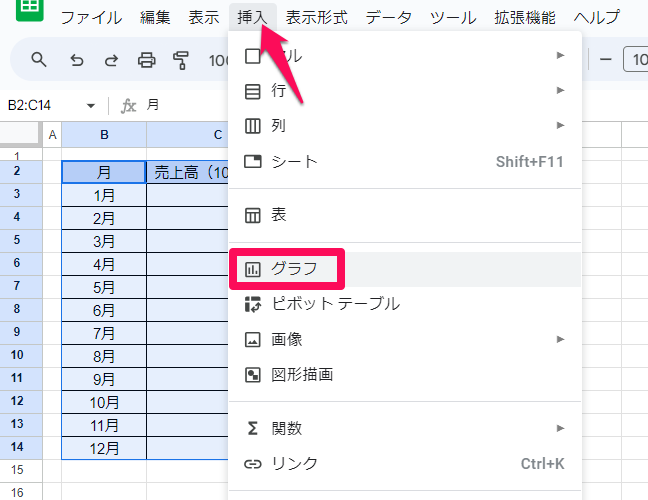Print the spreadsheet
Screen dimensions: 648x500
click(x=146, y=60)
